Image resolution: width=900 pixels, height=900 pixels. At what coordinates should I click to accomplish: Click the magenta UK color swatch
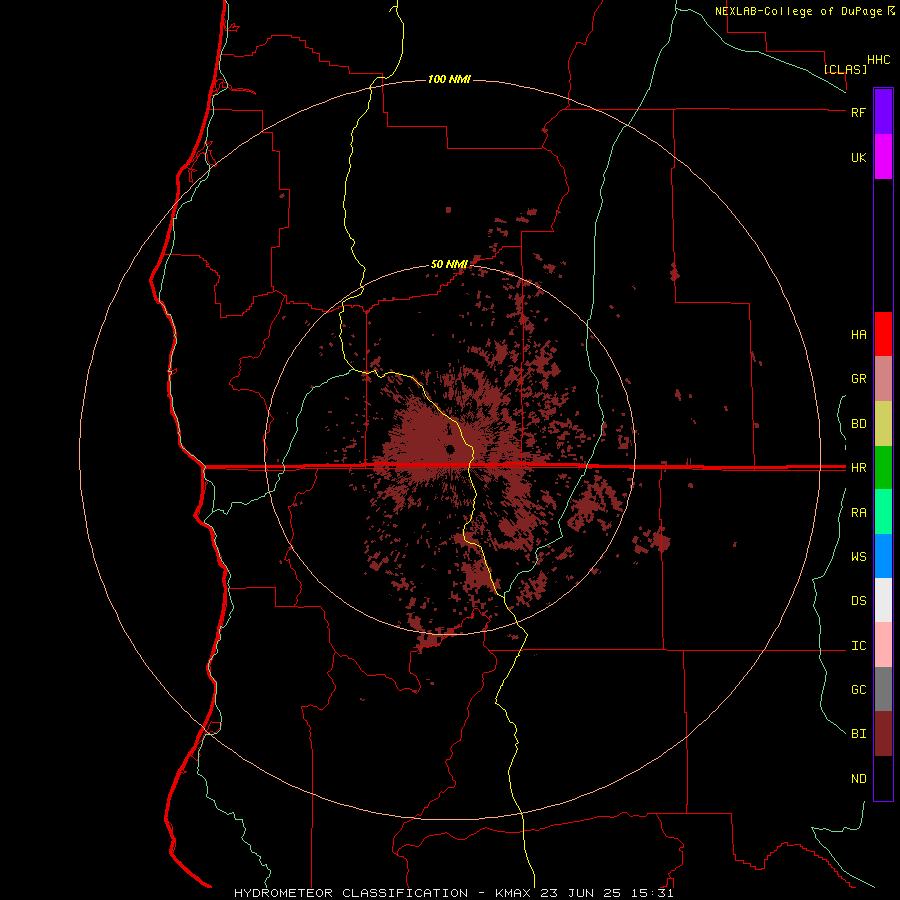[883, 157]
